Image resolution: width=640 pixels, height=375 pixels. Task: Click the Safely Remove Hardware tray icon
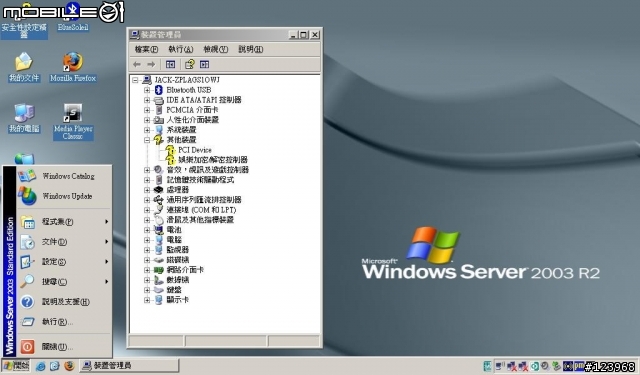[556, 366]
